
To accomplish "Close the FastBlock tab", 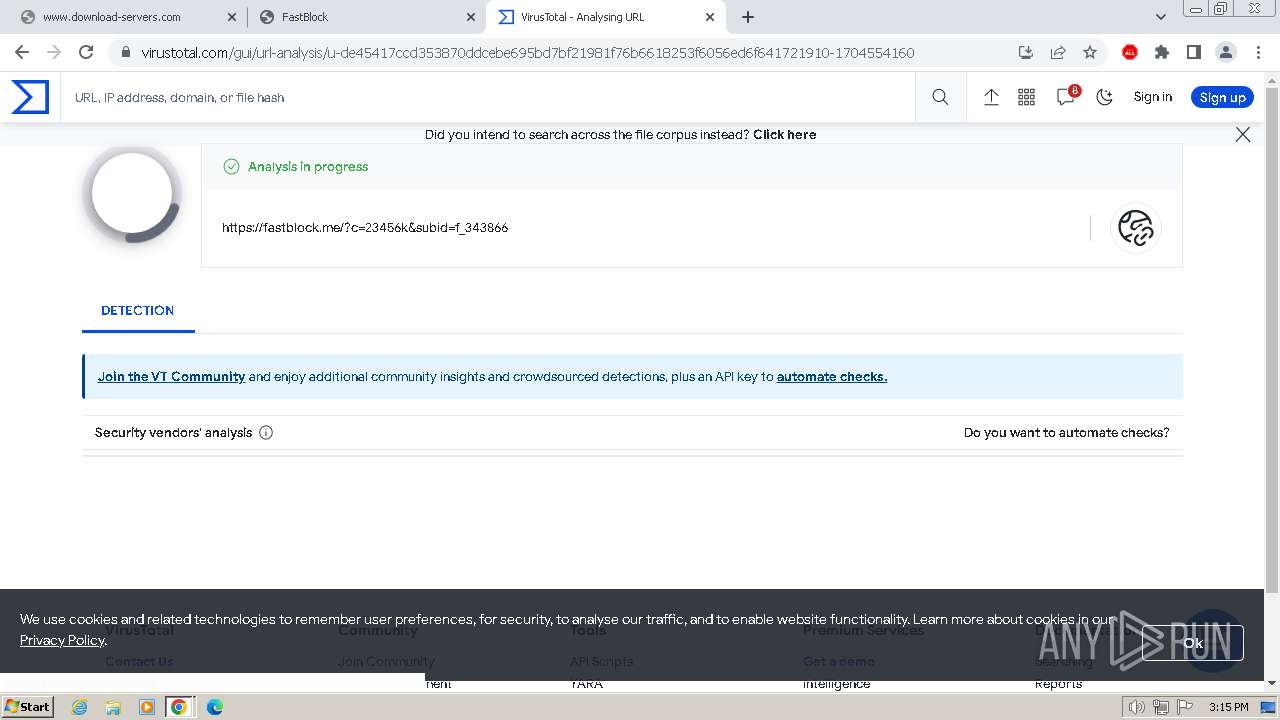I will coord(471,17).
